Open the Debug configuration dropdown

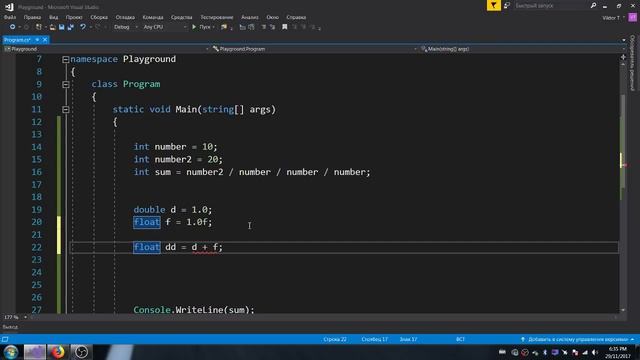125,27
